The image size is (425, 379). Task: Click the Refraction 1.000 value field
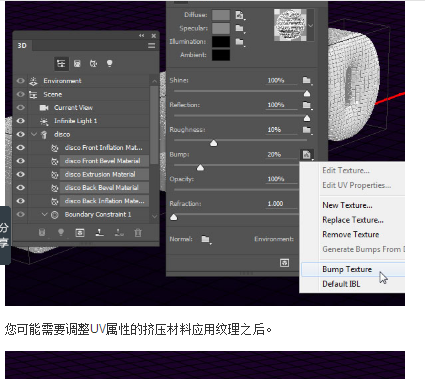coord(281,204)
